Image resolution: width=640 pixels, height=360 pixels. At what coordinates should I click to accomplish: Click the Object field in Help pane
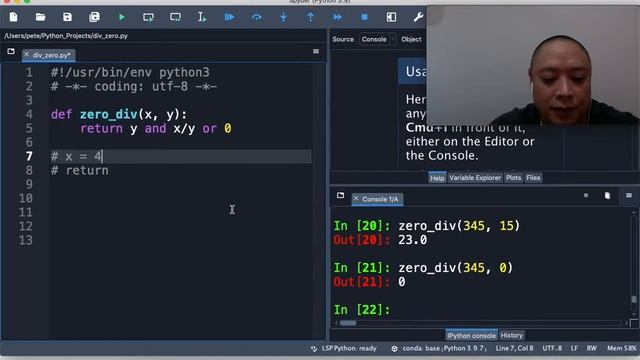pos(411,39)
